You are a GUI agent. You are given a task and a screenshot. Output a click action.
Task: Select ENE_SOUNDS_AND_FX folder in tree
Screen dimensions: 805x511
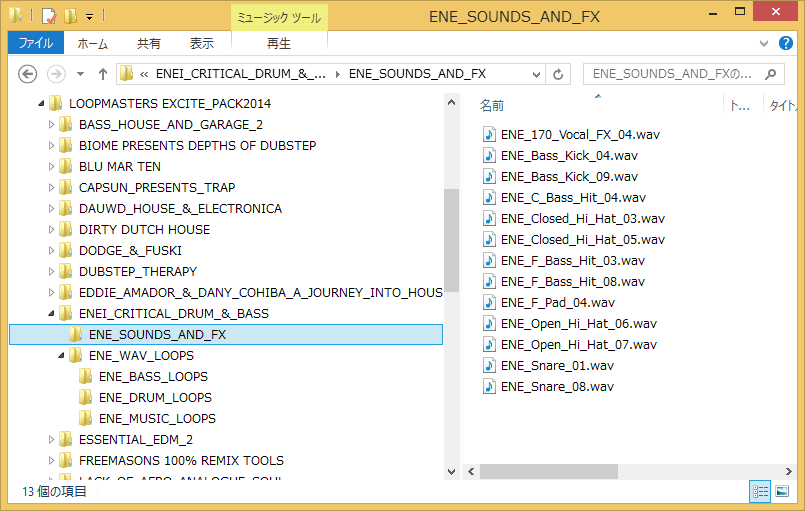[226, 334]
